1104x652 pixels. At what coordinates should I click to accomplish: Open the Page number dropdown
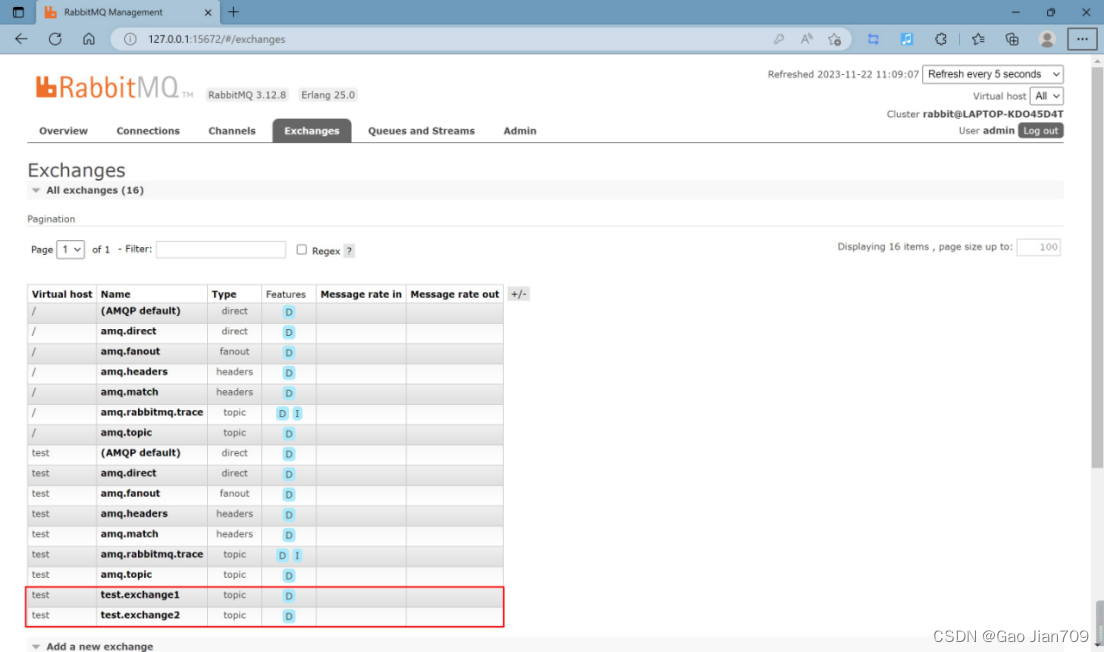point(70,249)
